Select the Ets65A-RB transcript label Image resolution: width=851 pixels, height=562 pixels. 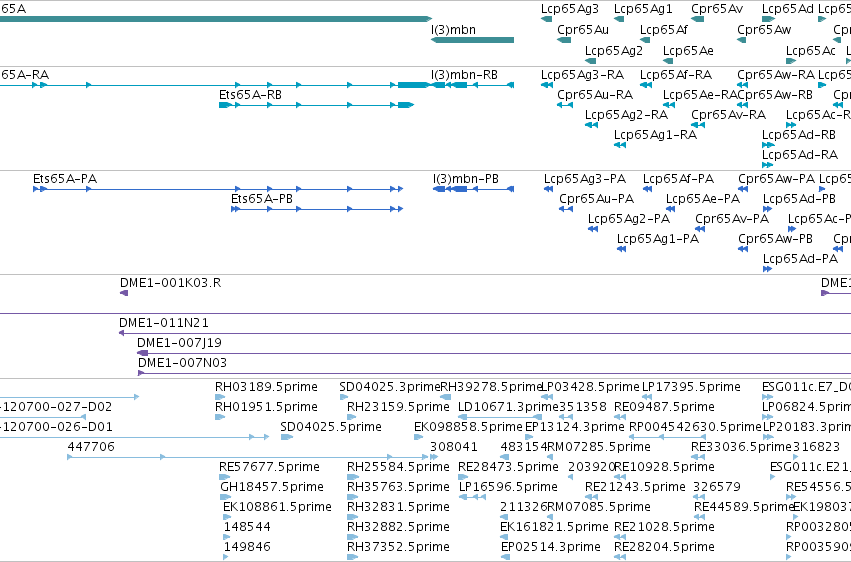[250, 95]
